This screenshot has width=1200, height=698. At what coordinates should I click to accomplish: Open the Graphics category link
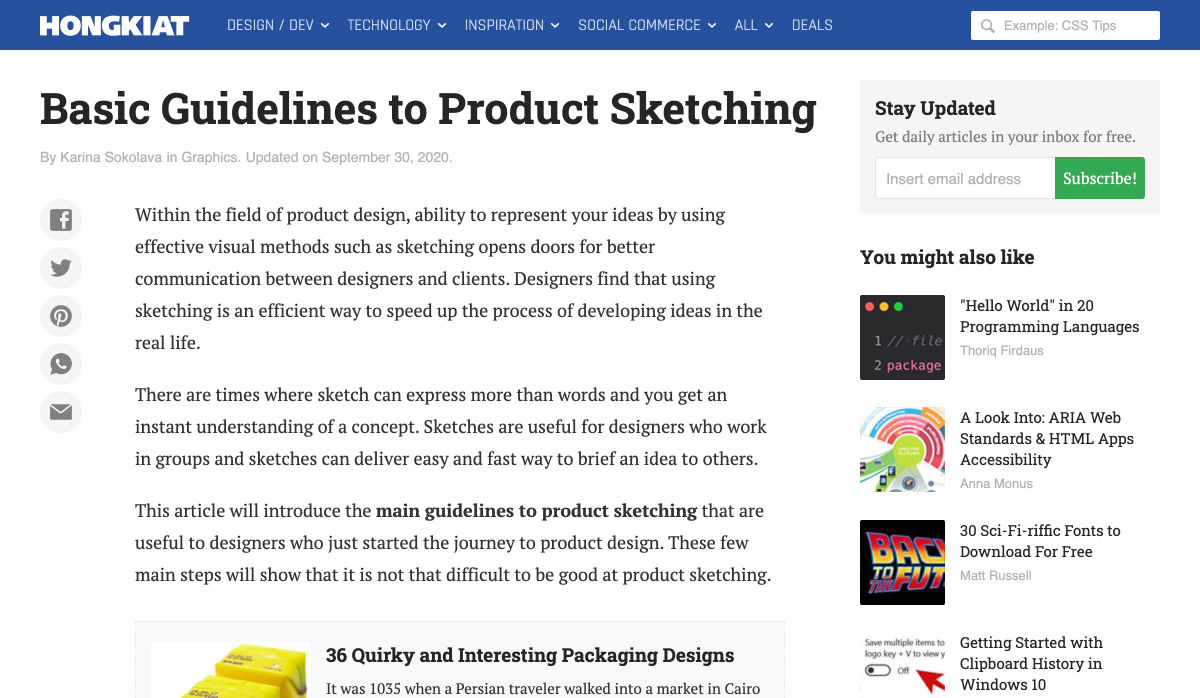(209, 158)
